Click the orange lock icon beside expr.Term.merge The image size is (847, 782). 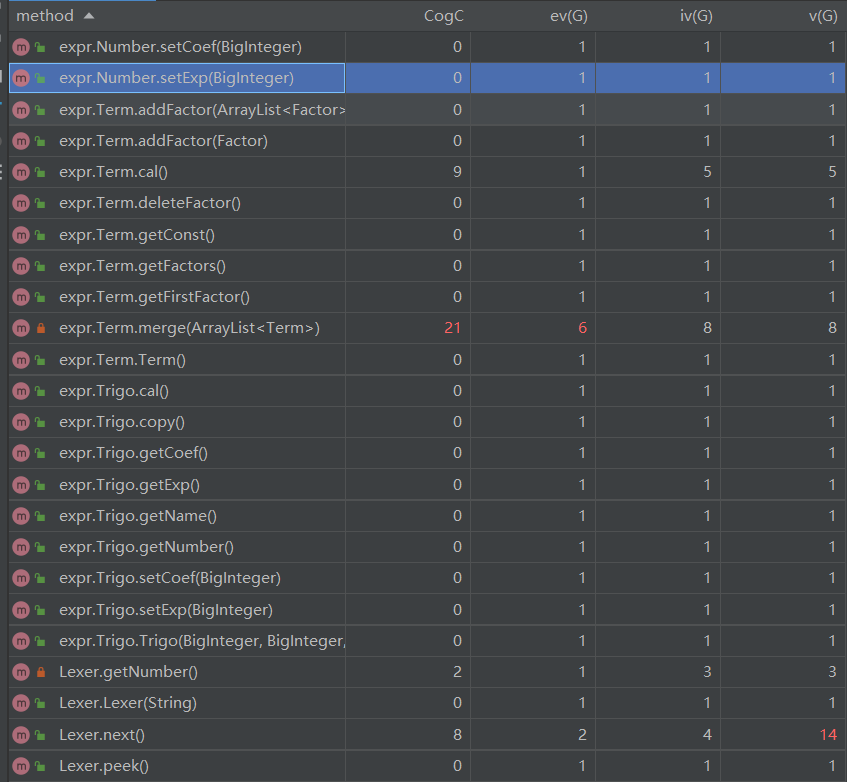[41, 328]
